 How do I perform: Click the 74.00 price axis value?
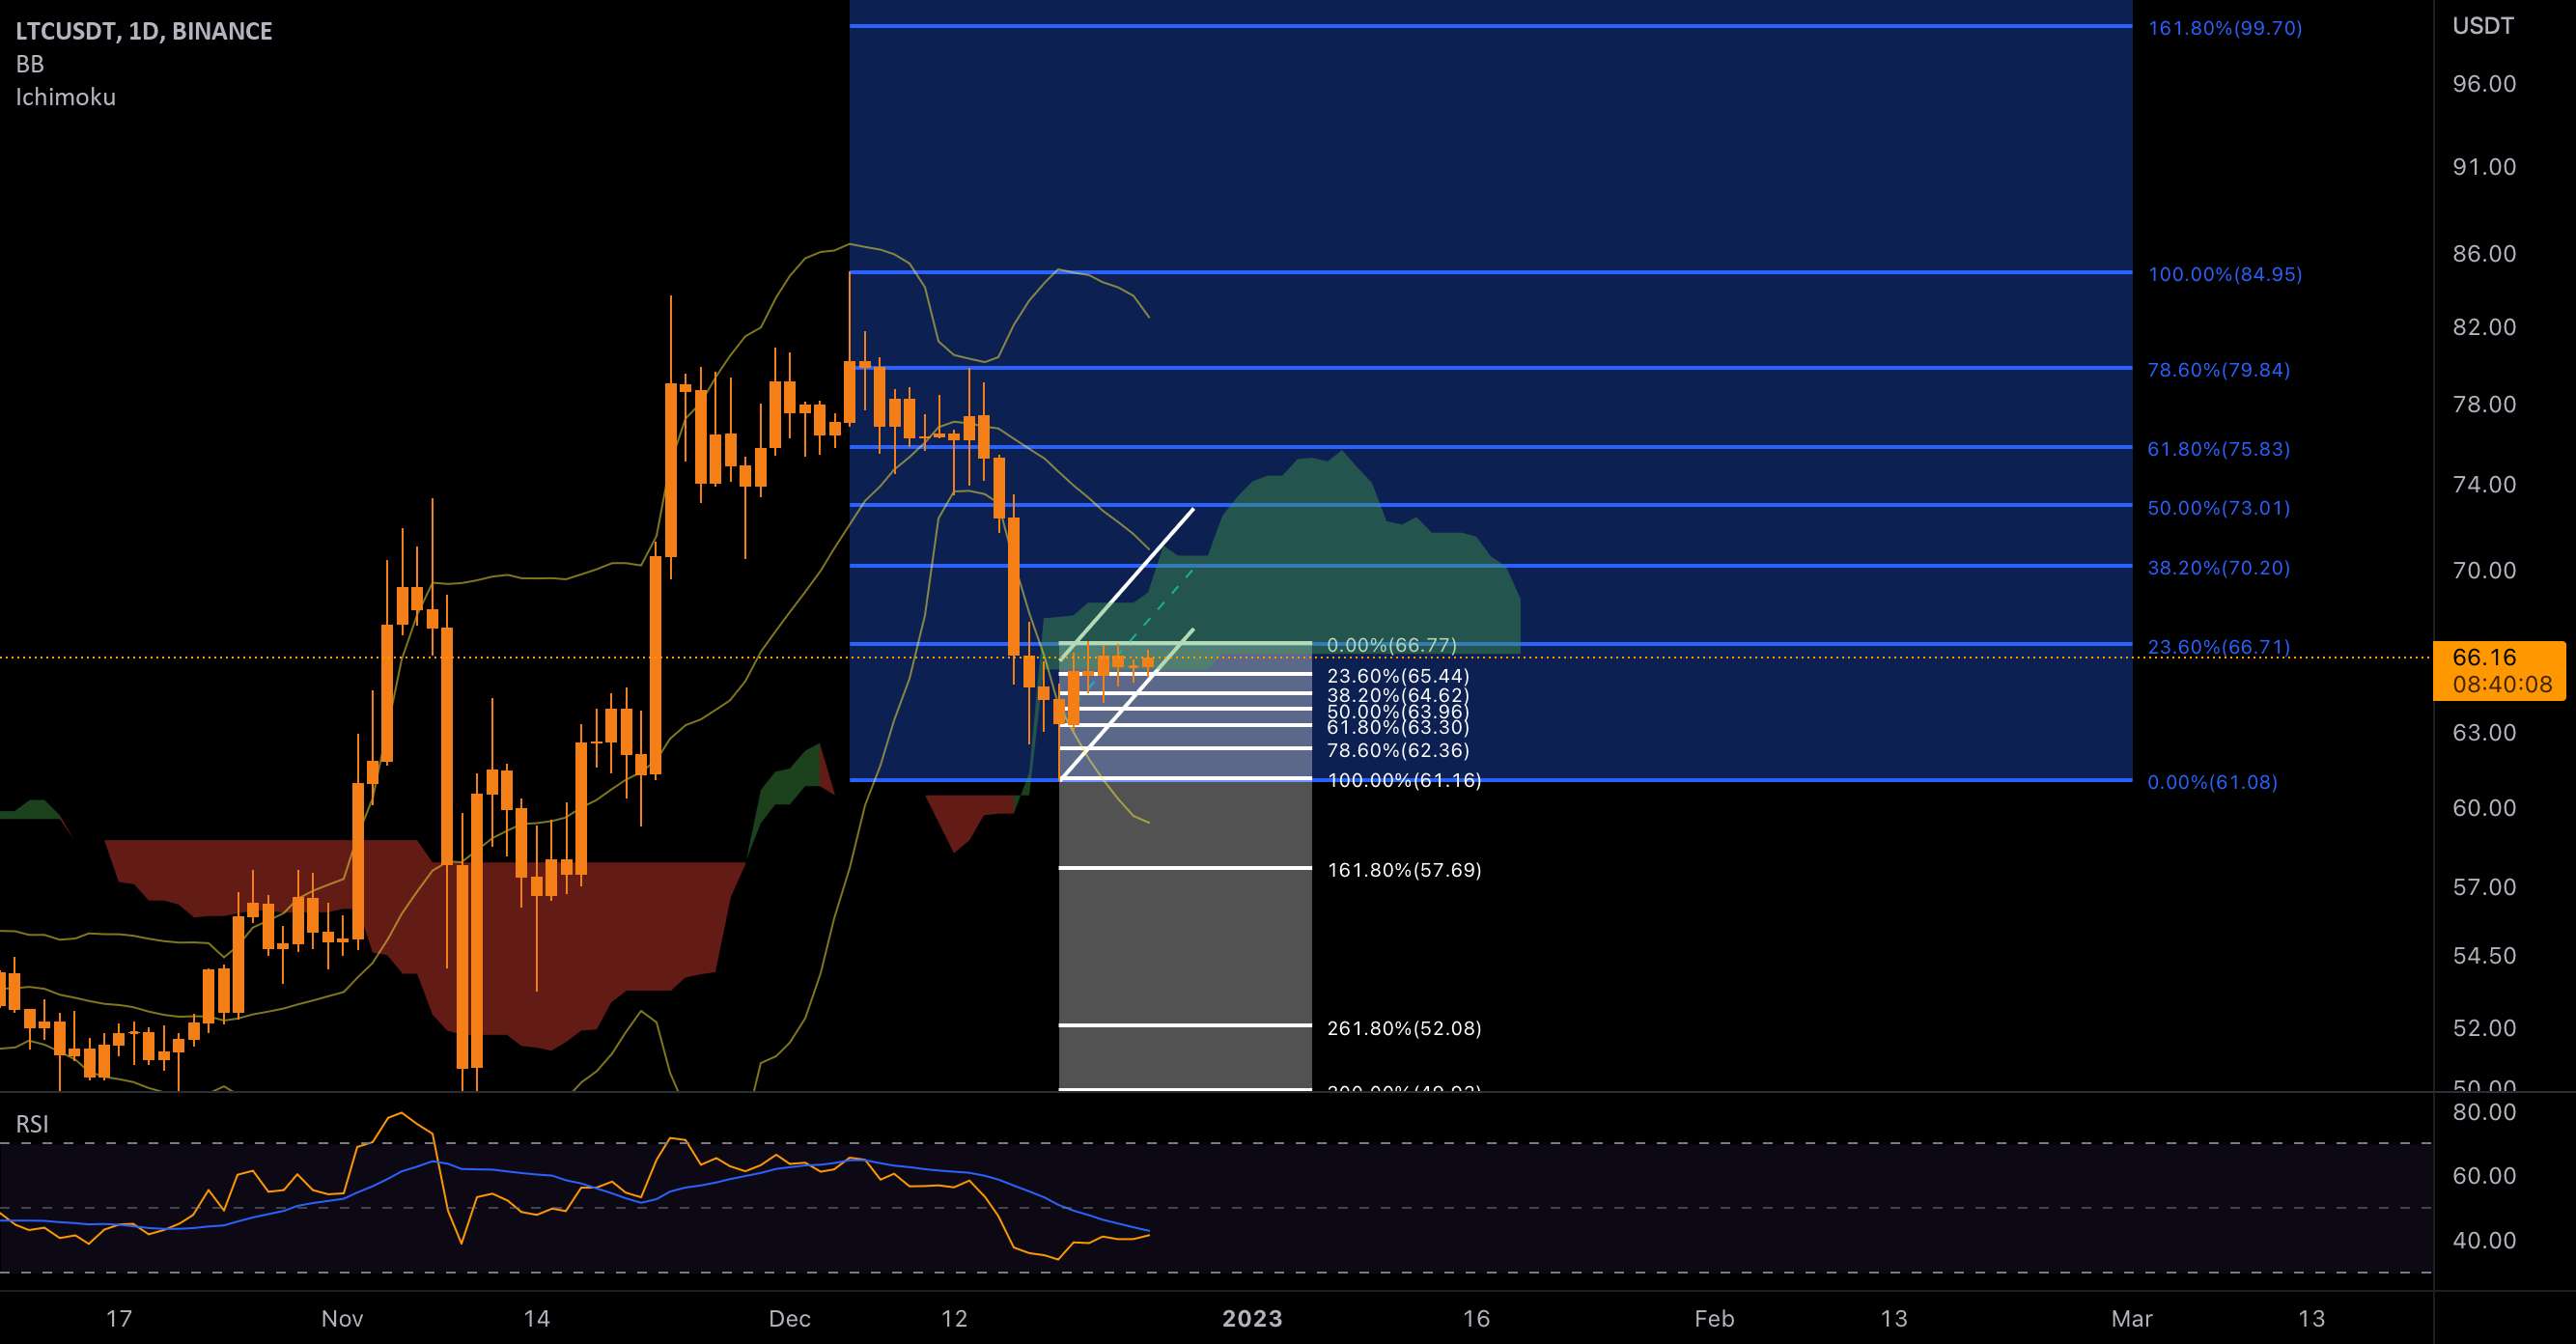(2484, 485)
